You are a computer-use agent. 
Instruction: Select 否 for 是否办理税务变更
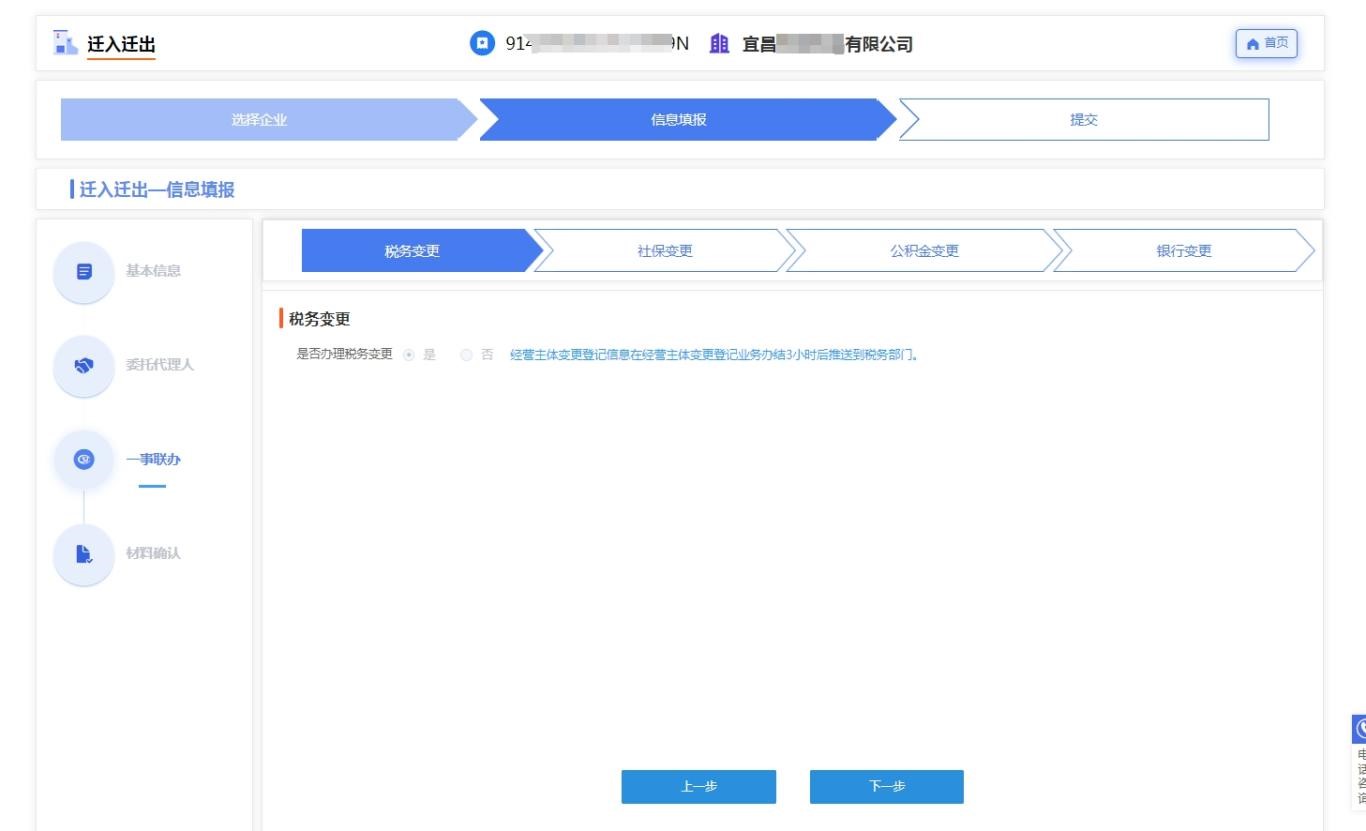click(465, 355)
